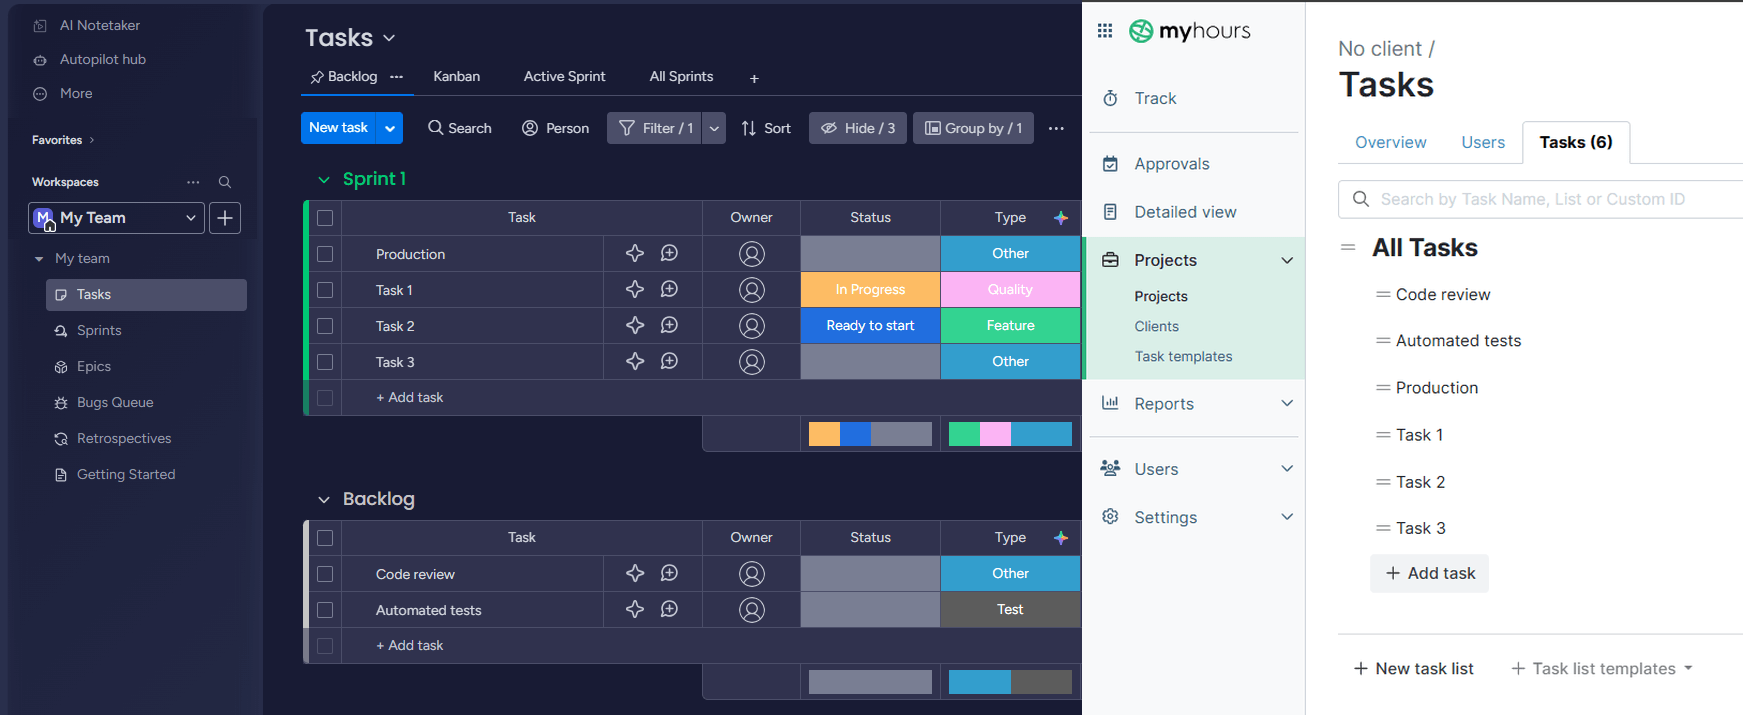Image resolution: width=1743 pixels, height=715 pixels.
Task: Click the New task button
Action: tap(339, 128)
